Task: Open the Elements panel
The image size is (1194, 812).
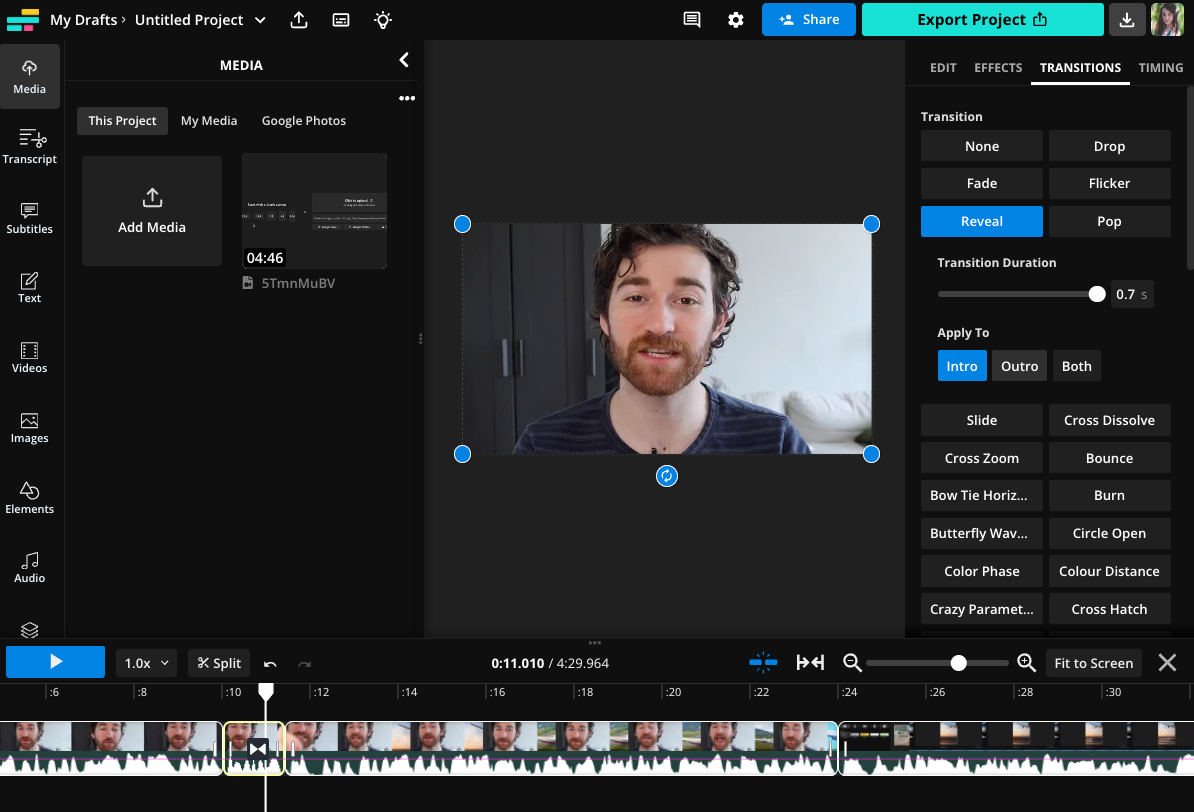Action: (x=29, y=498)
